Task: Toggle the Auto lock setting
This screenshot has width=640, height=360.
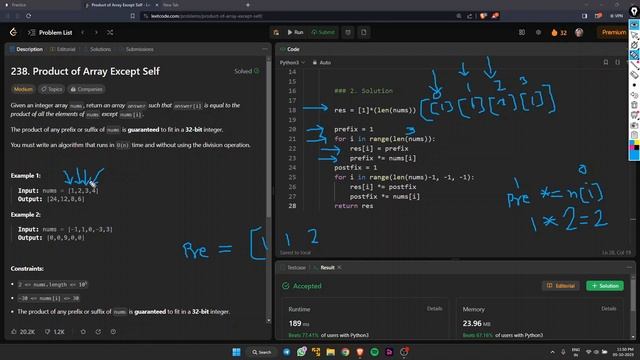Action: click(x=322, y=62)
